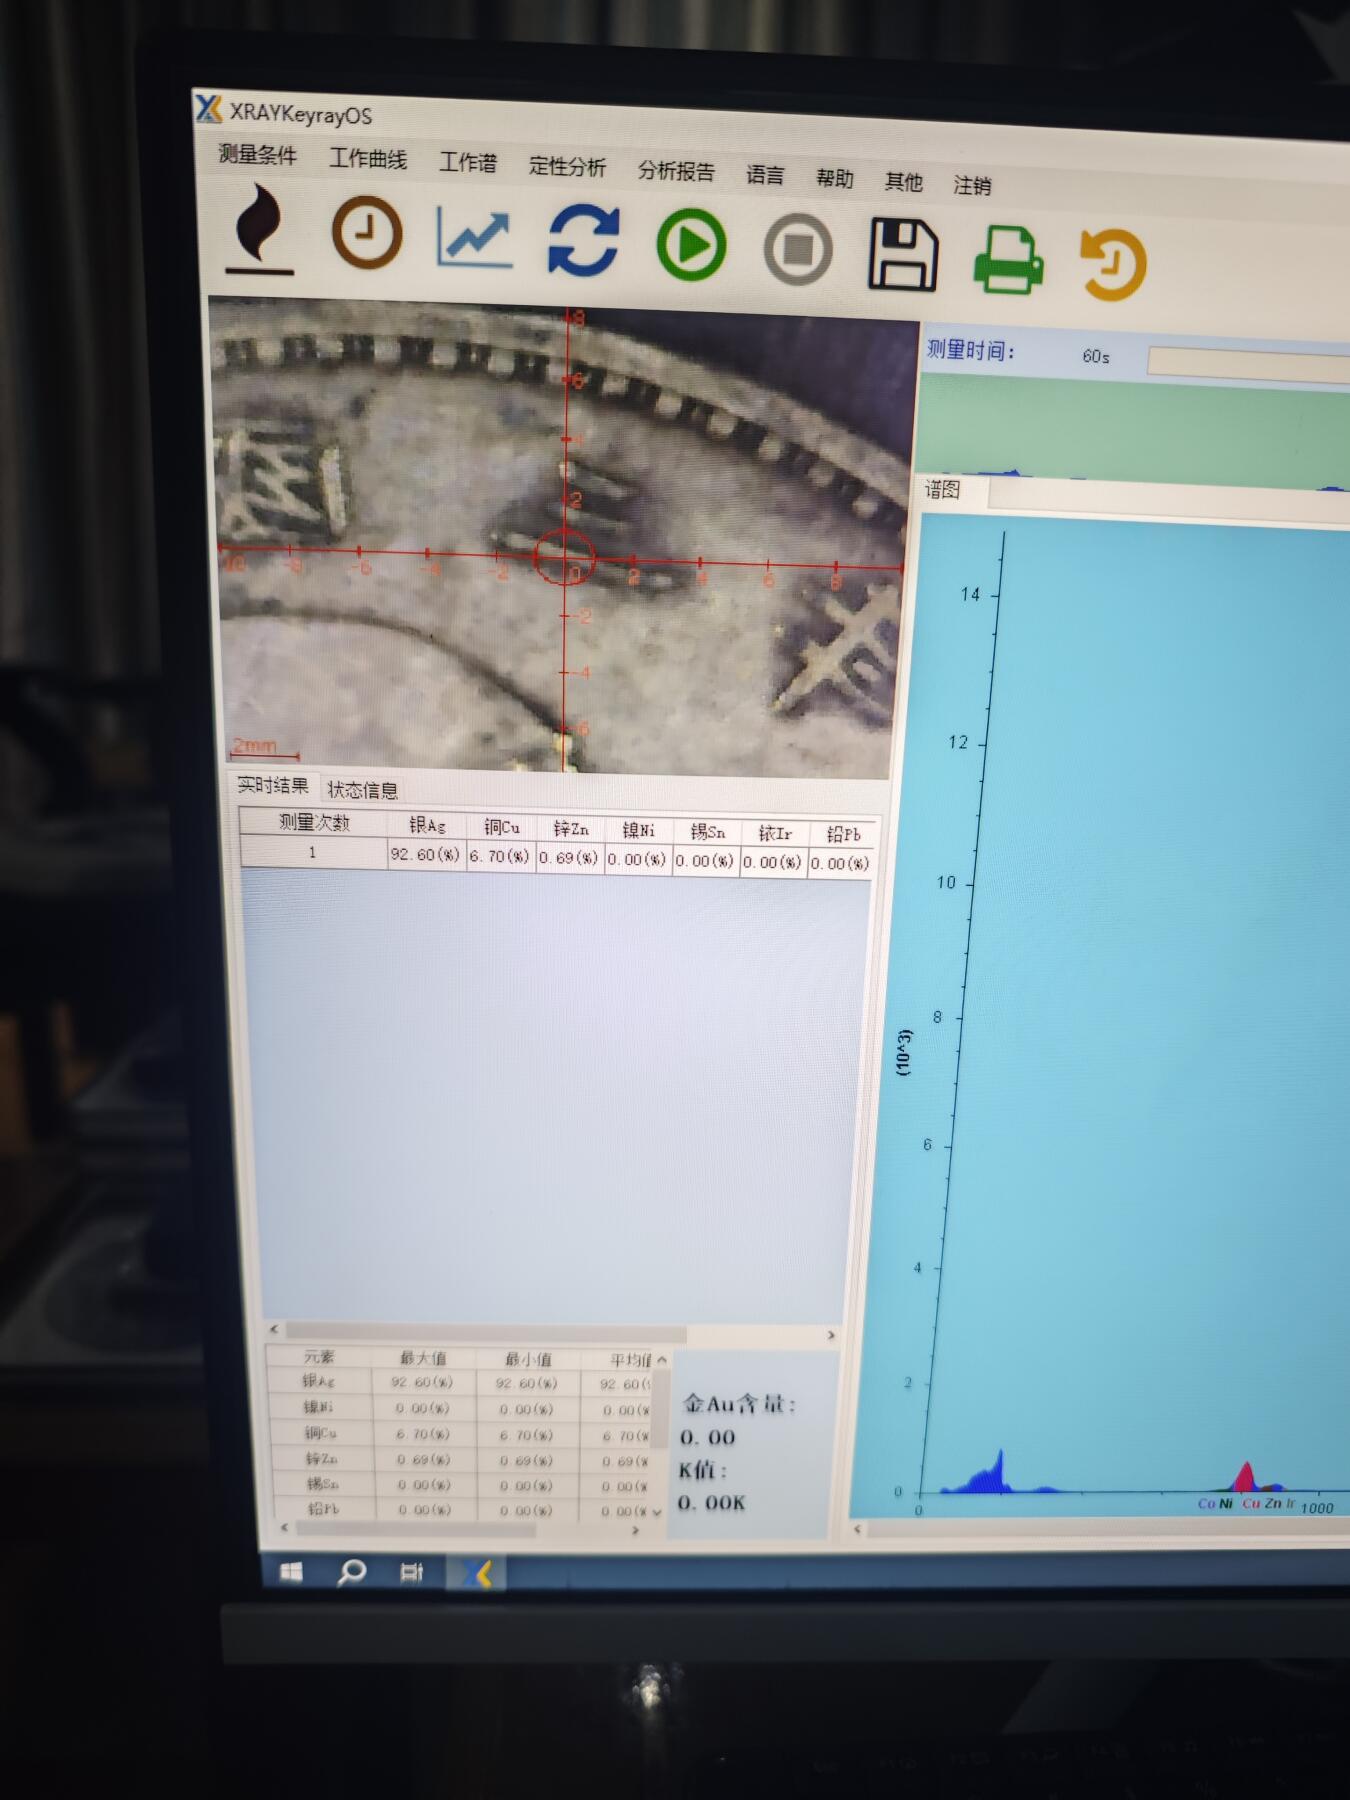Switch to the 状态信息 tab
Image resolution: width=1350 pixels, height=1800 pixels.
[362, 790]
